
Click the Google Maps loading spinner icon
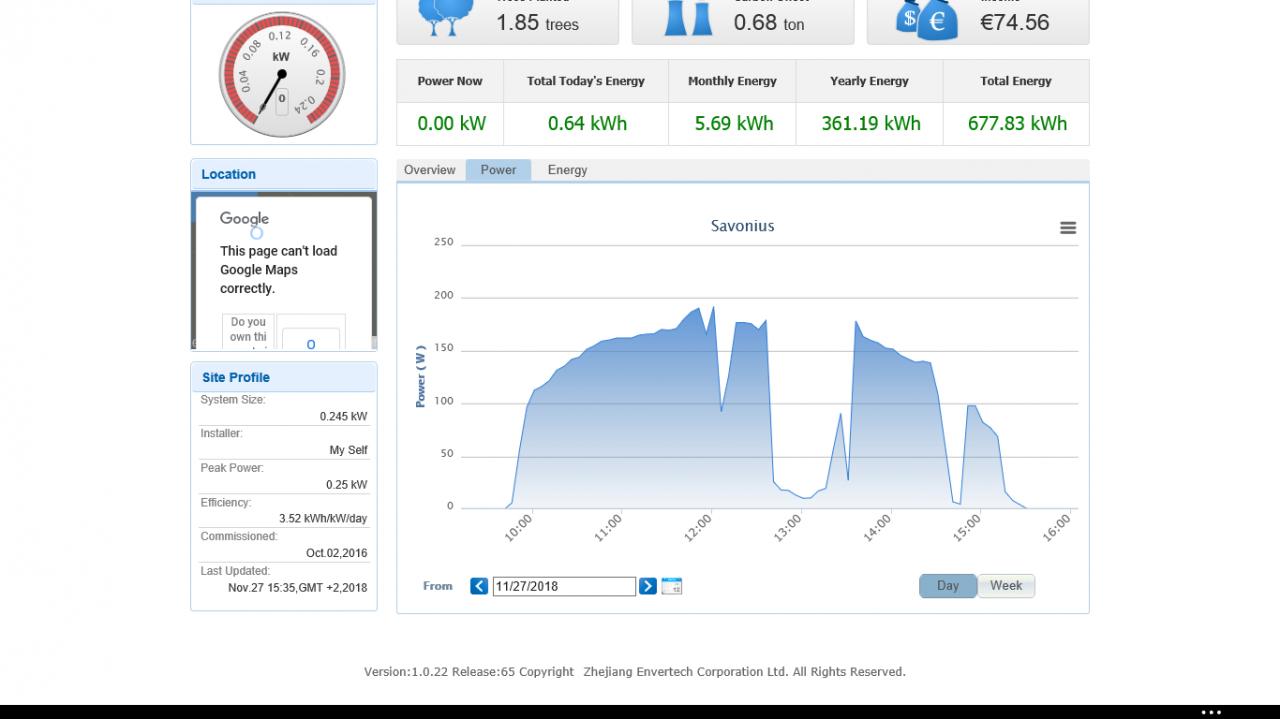pos(256,233)
